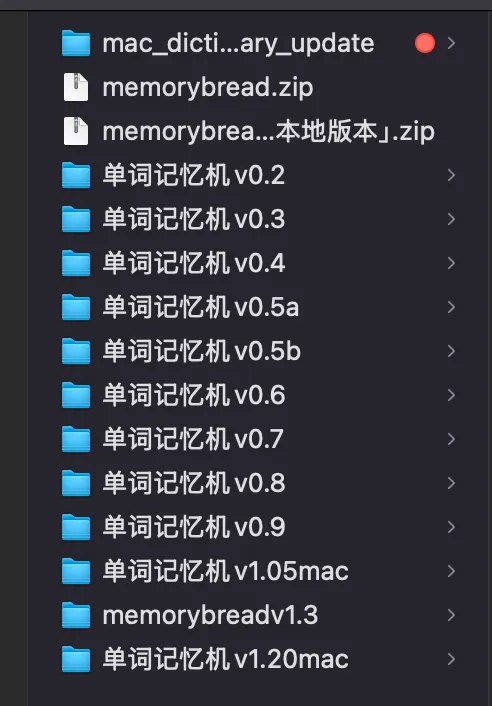The width and height of the screenshot is (492, 706).
Task: Click the 本地版本 zip archive icon
Action: pyautogui.click(x=76, y=131)
